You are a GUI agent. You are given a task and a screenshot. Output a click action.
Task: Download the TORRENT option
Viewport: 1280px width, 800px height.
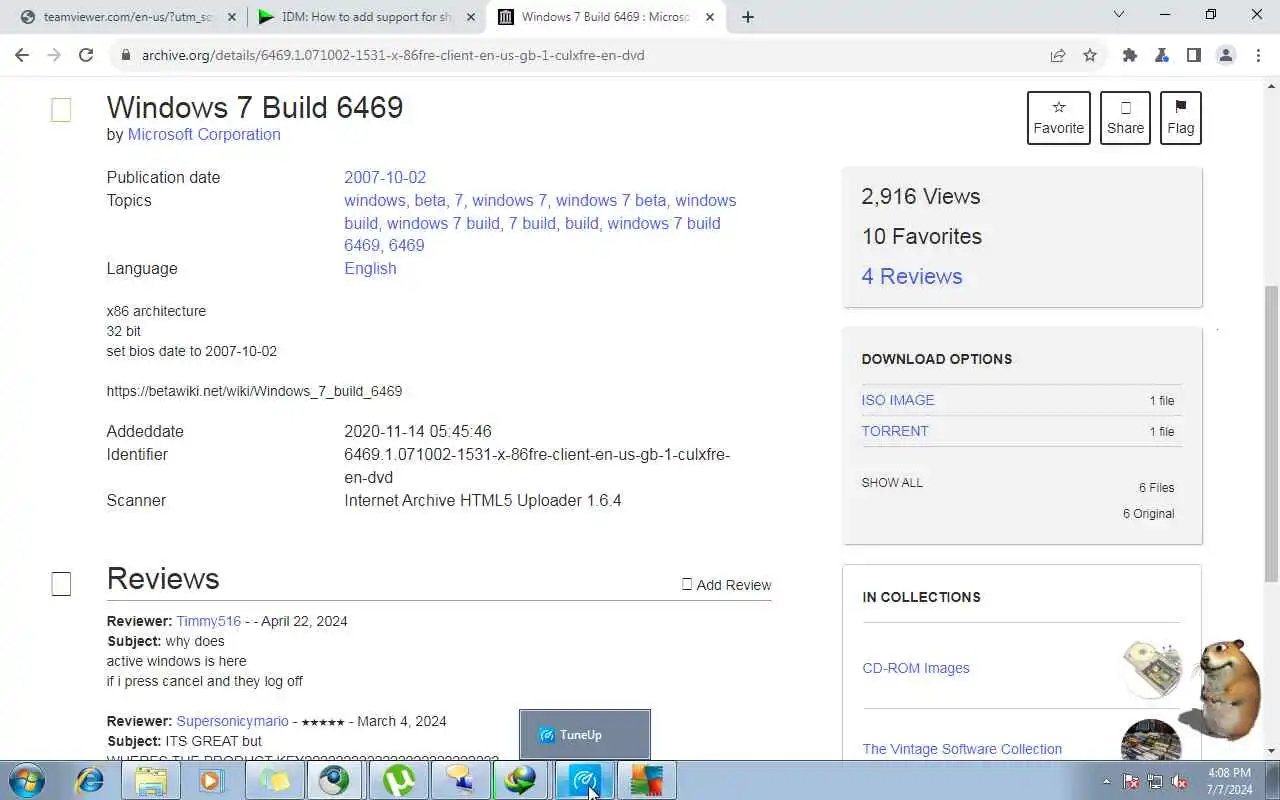pos(895,431)
